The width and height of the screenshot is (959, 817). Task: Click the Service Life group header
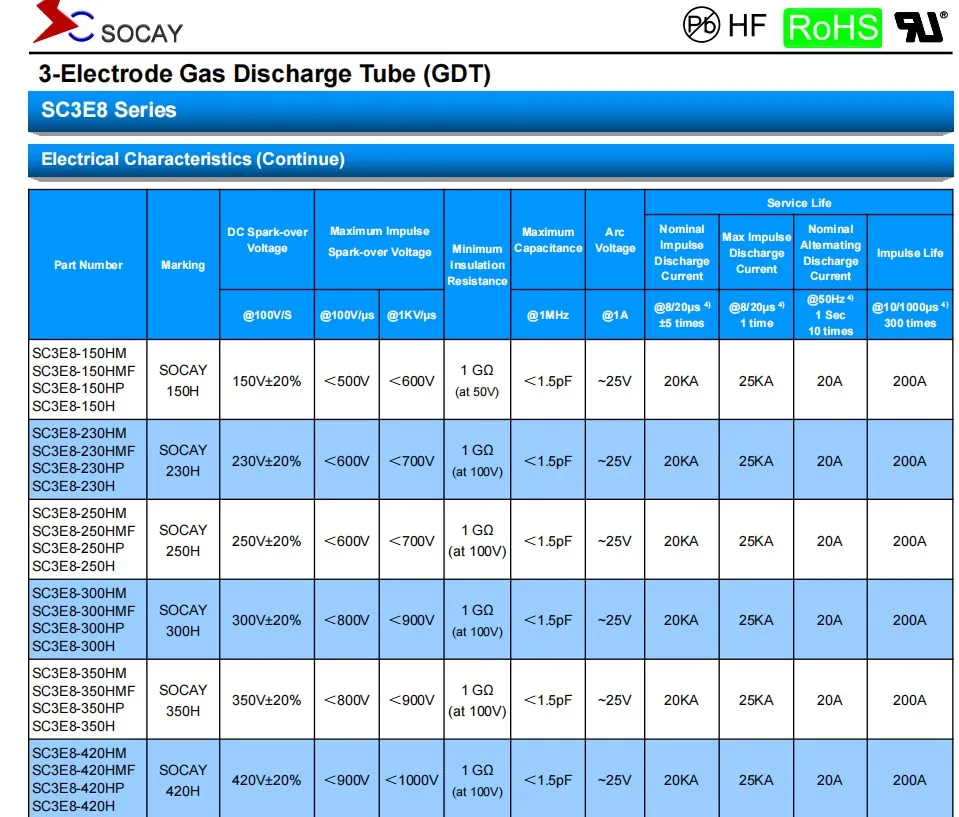coord(799,202)
